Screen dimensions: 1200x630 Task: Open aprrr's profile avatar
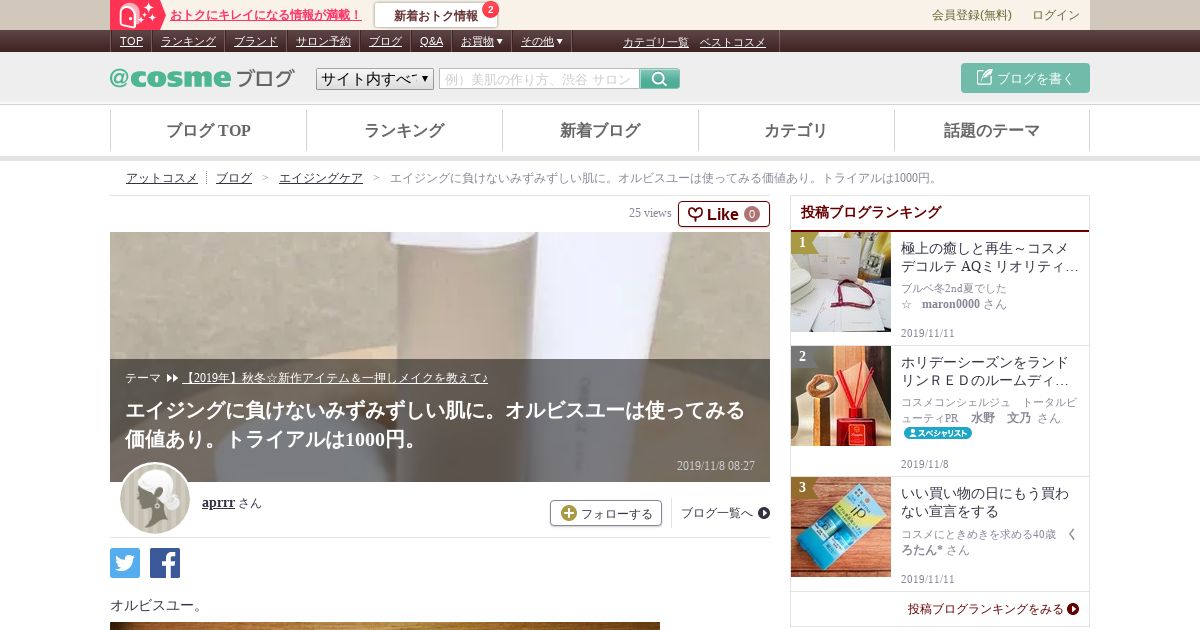[x=155, y=498]
